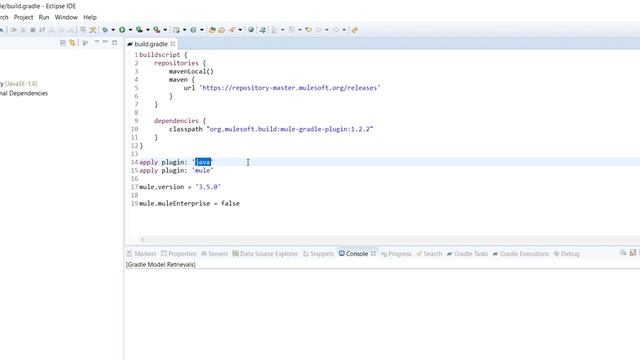Switch to the Debug tab
Viewport: 640px width, 360px height.
click(x=567, y=253)
